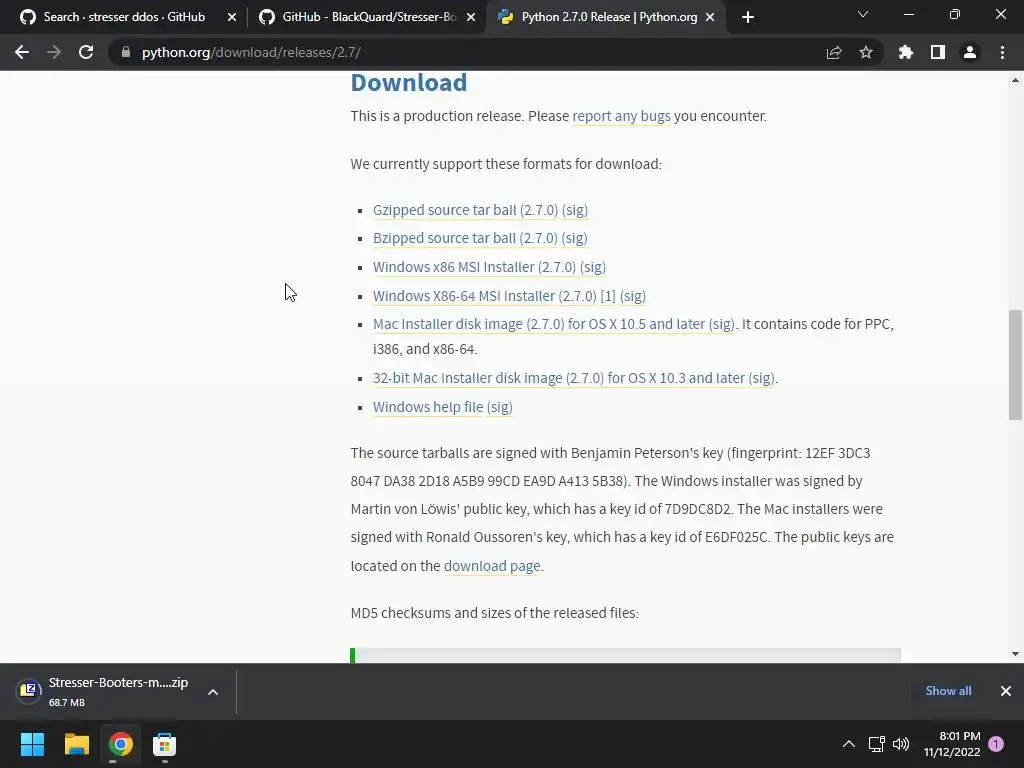Open the Windows Start menu

32,744
